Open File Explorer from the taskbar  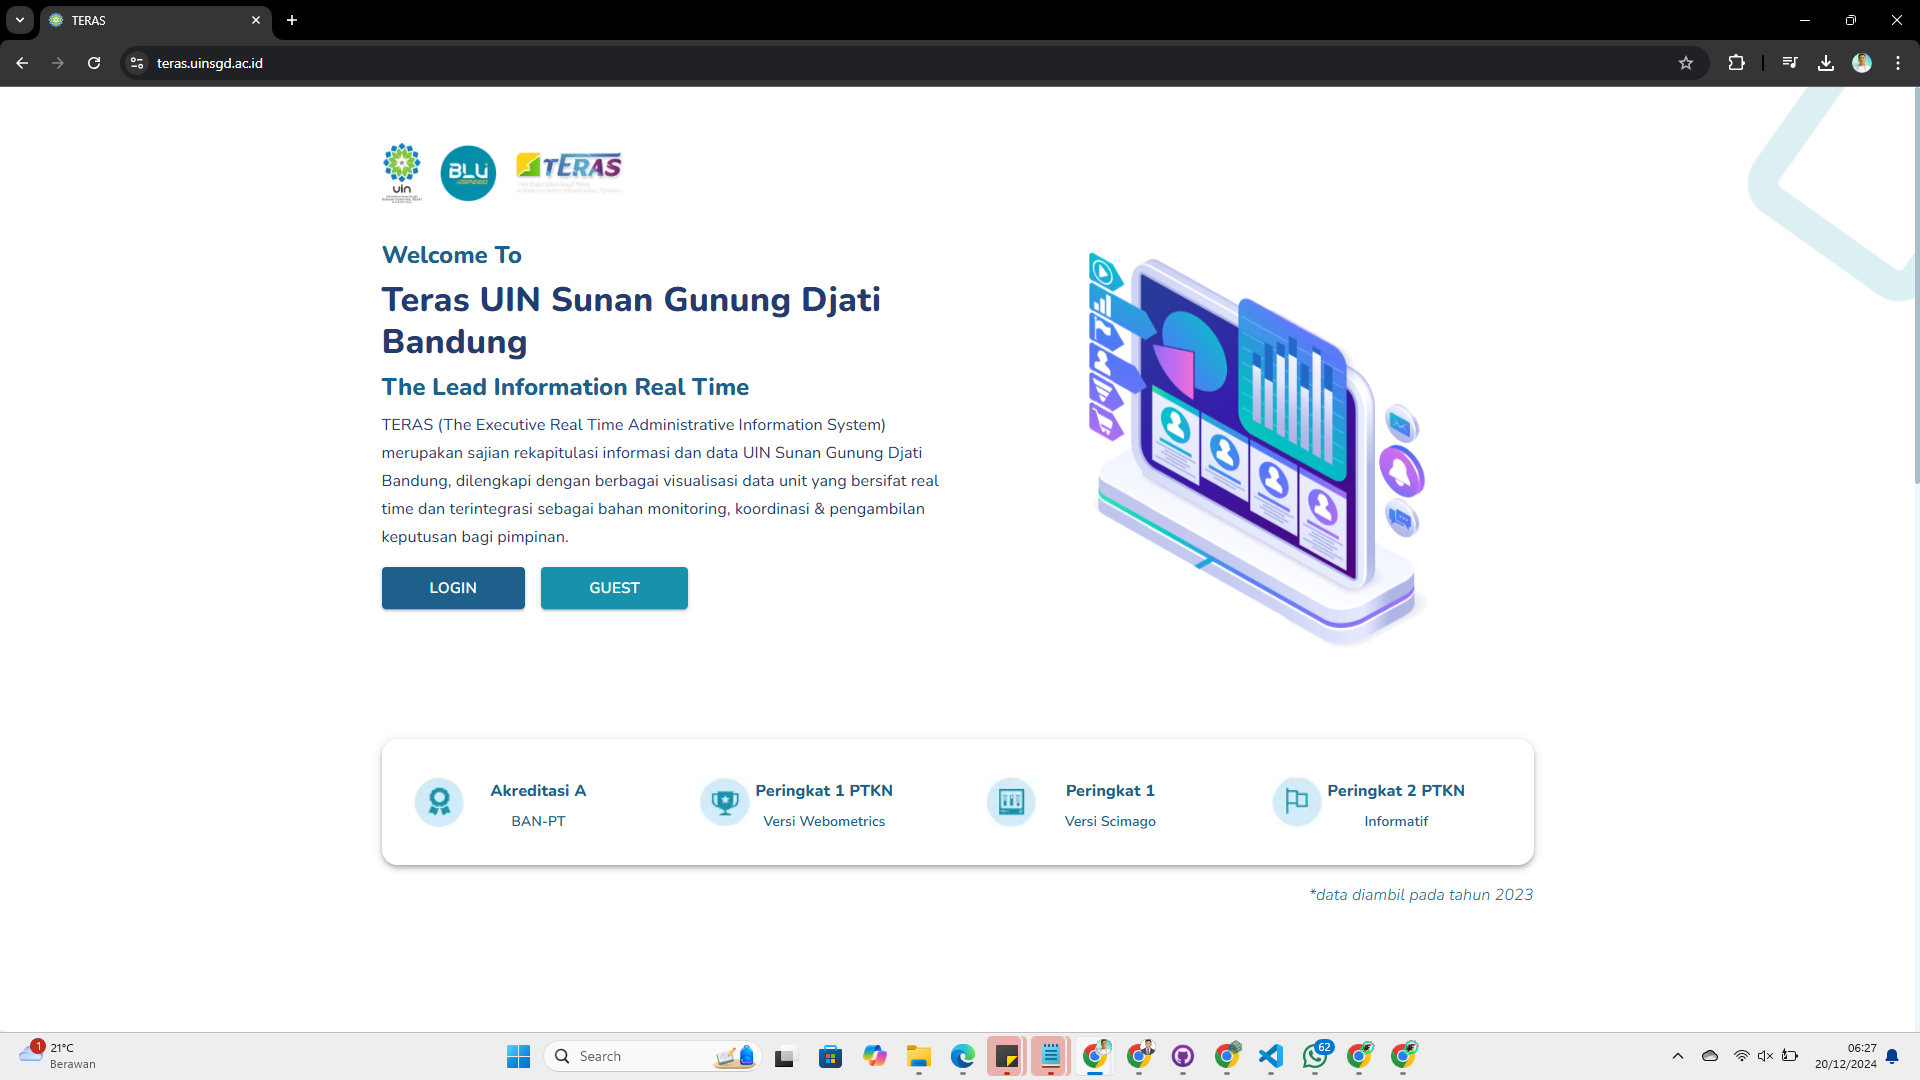(x=919, y=1056)
